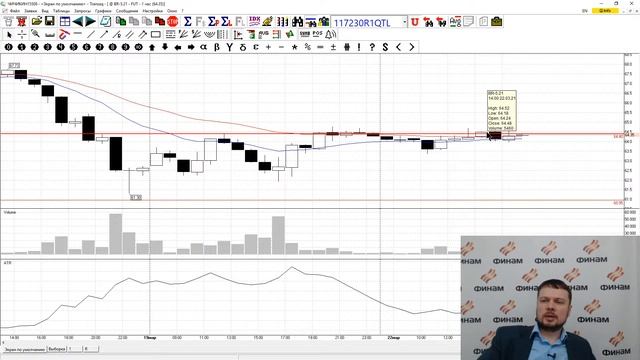Screen dimensions: 640x360
Task: Go forward with the dark right triangle arrow
Action: pyautogui.click(x=90, y=21)
